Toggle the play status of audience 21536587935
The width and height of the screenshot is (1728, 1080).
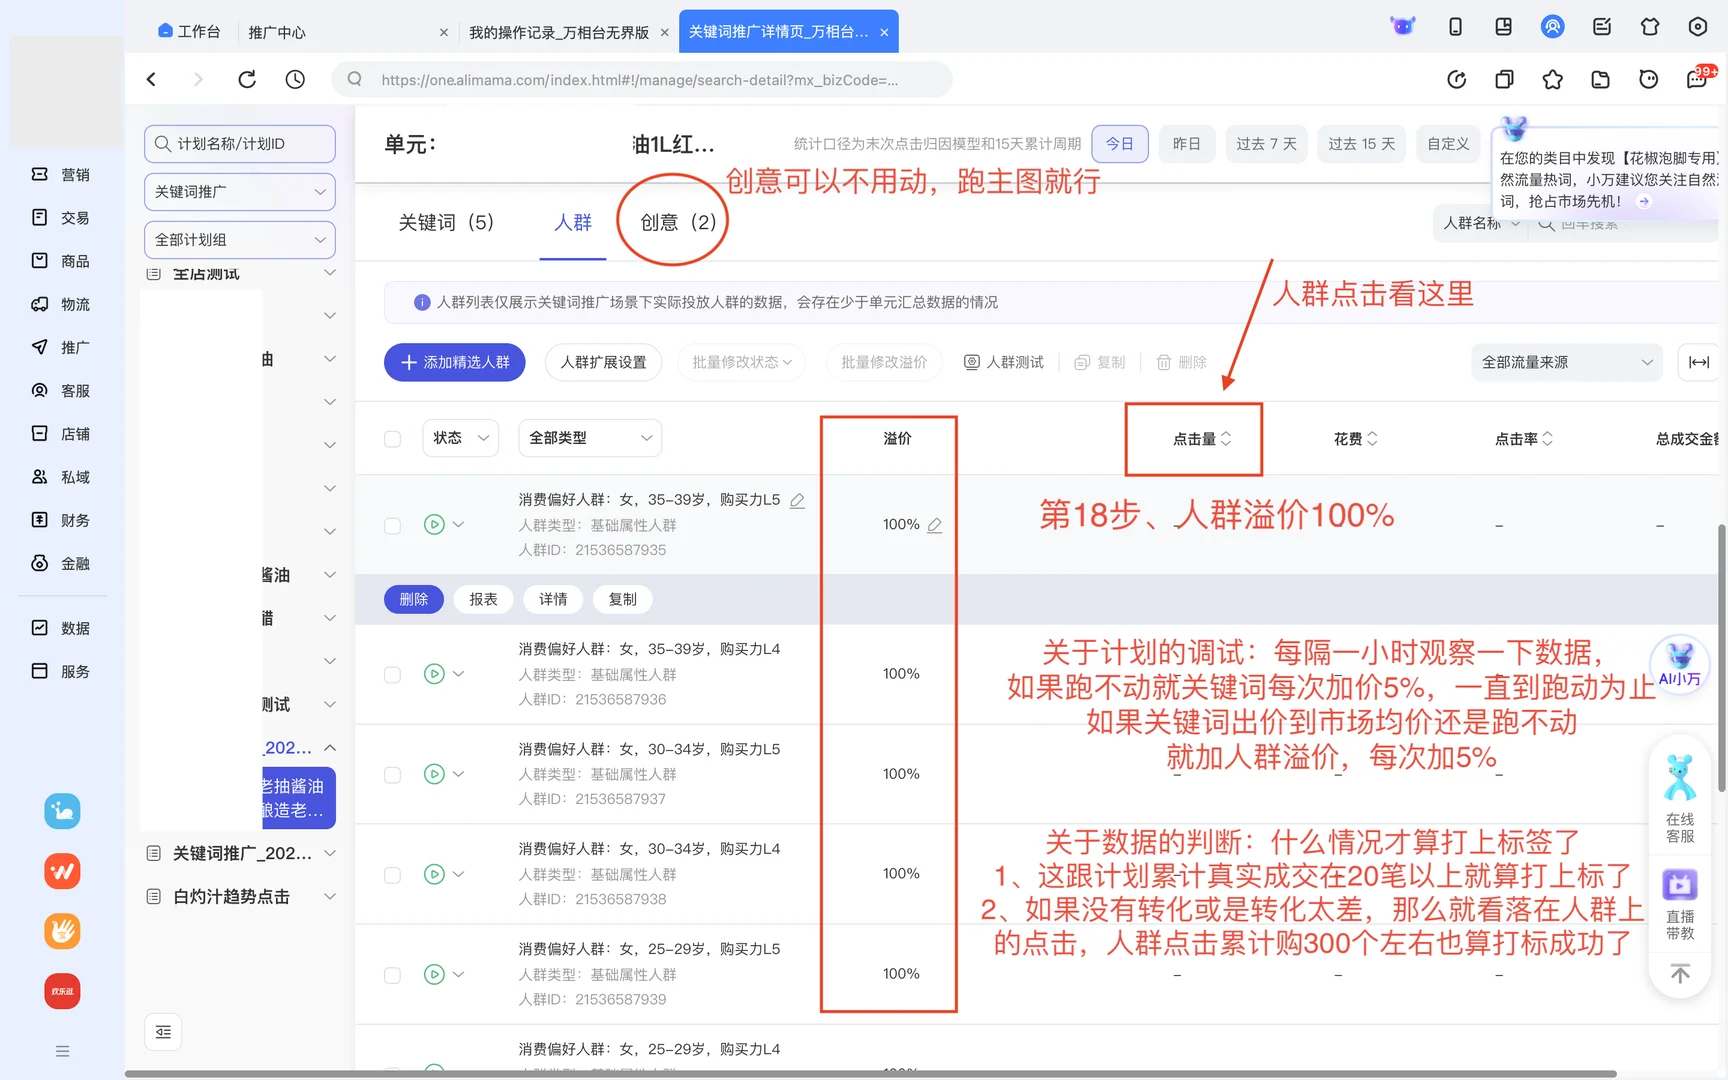[433, 524]
